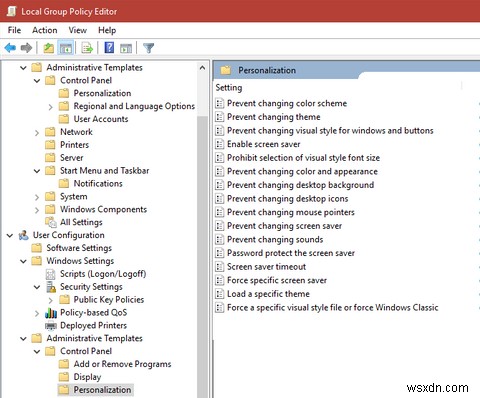
Task: Collapse the Windows Settings node
Action: coord(23,261)
